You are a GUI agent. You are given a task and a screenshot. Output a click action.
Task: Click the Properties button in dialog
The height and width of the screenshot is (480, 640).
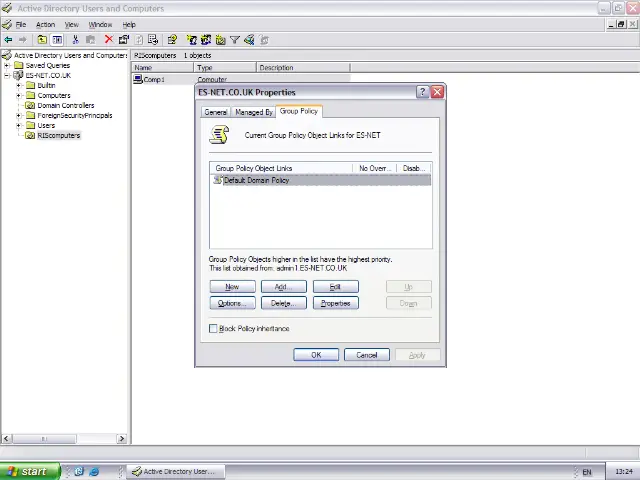[336, 303]
